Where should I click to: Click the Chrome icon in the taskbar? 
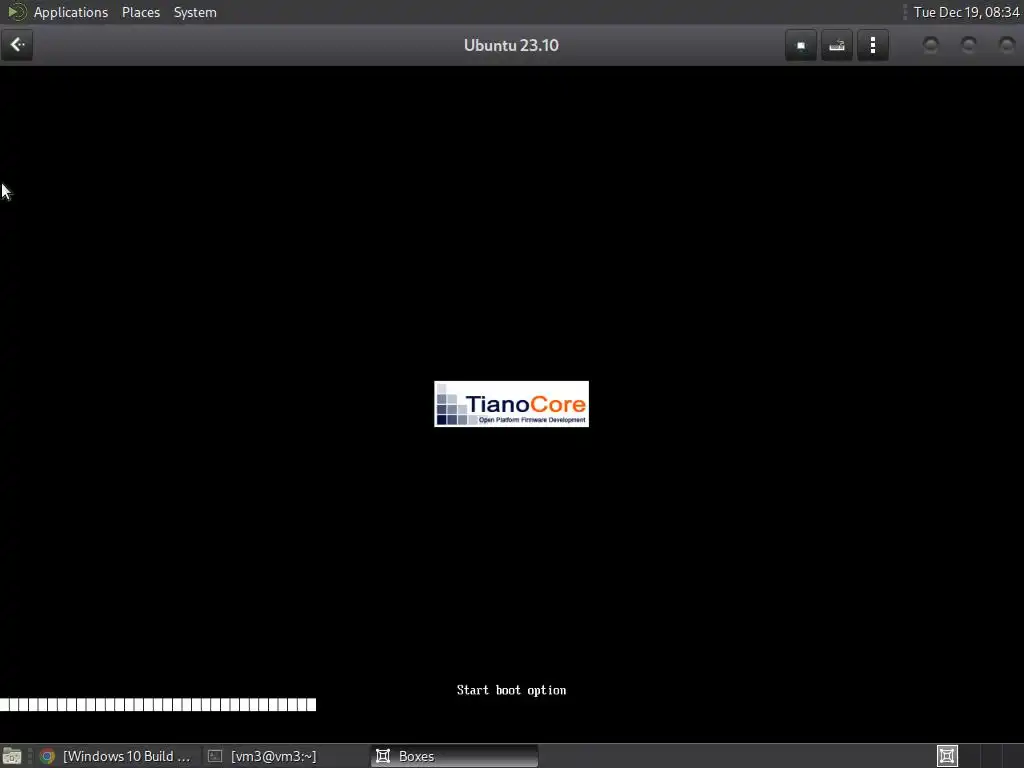[47, 756]
